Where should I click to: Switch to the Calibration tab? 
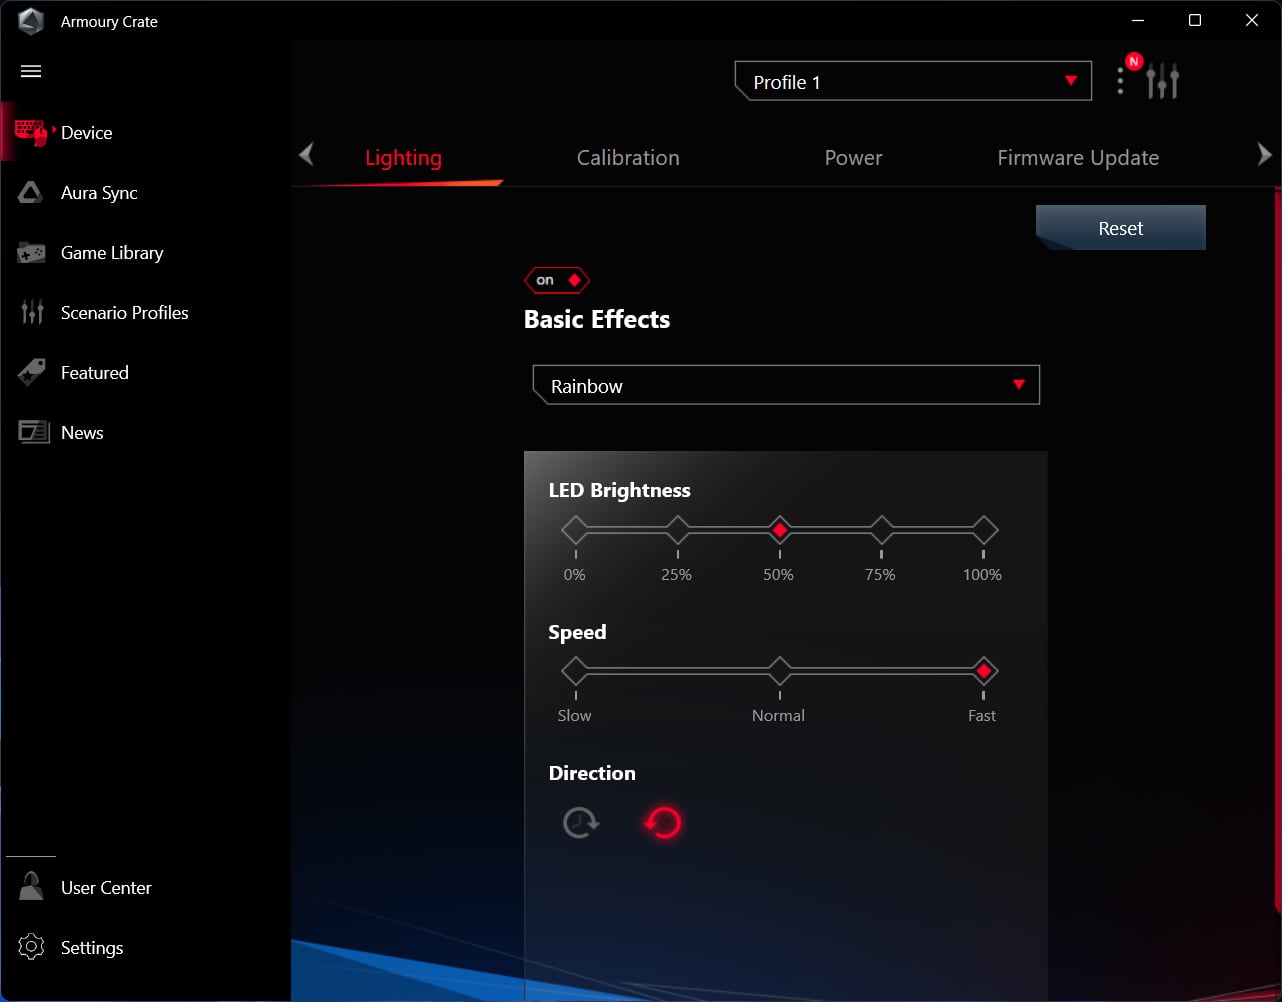coord(628,158)
